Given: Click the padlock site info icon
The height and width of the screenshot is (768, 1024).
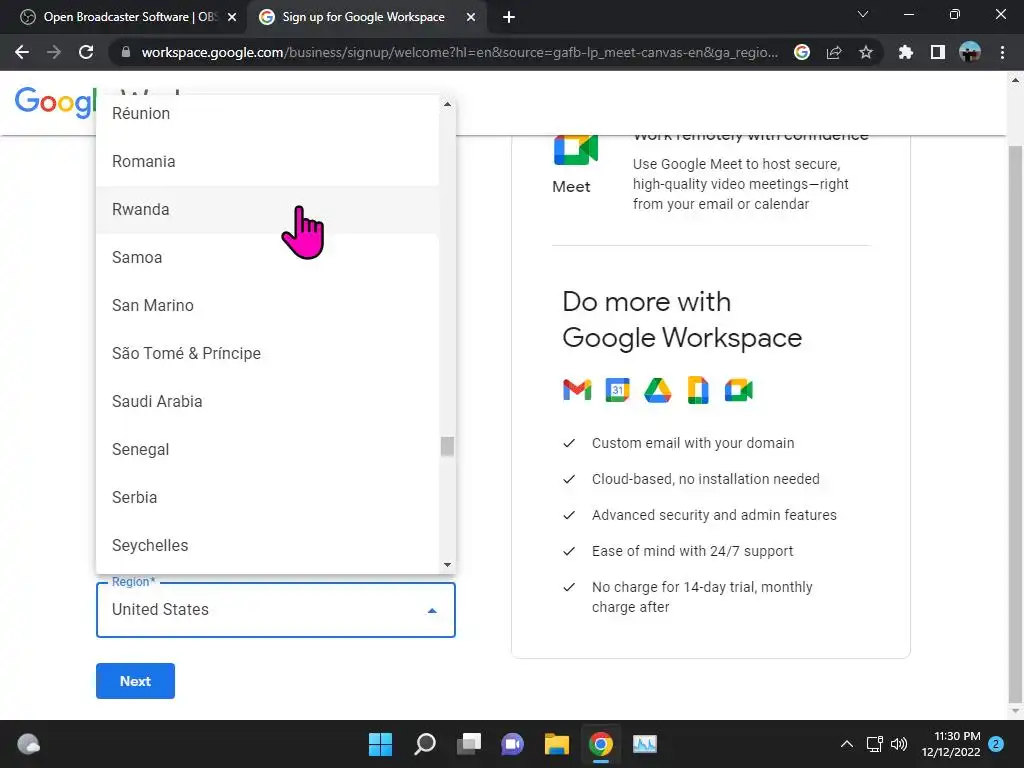Looking at the screenshot, I should pyautogui.click(x=126, y=52).
